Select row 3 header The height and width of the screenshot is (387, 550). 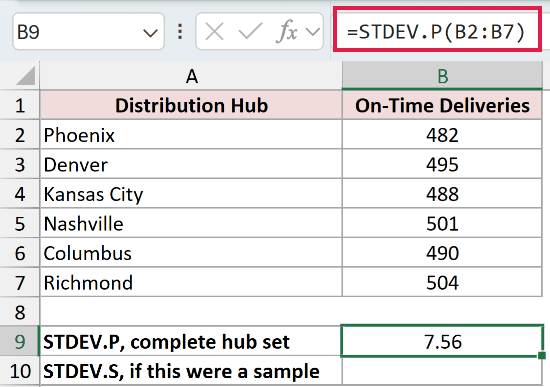(x=20, y=164)
